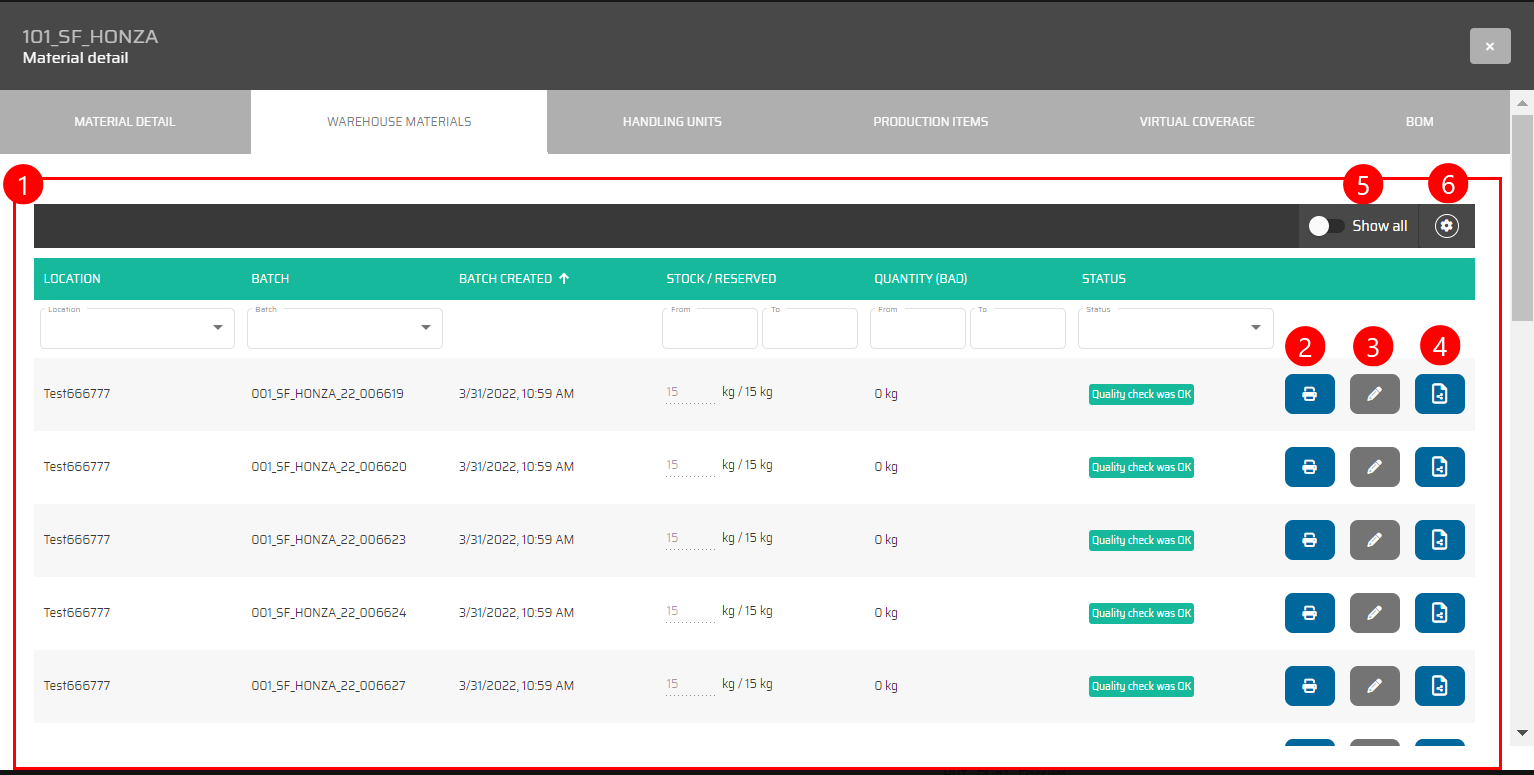Viewport: 1534px width, 775px height.
Task: Edit batch 001_SF_HONZA_22_006620 with pencil icon
Action: (x=1374, y=467)
